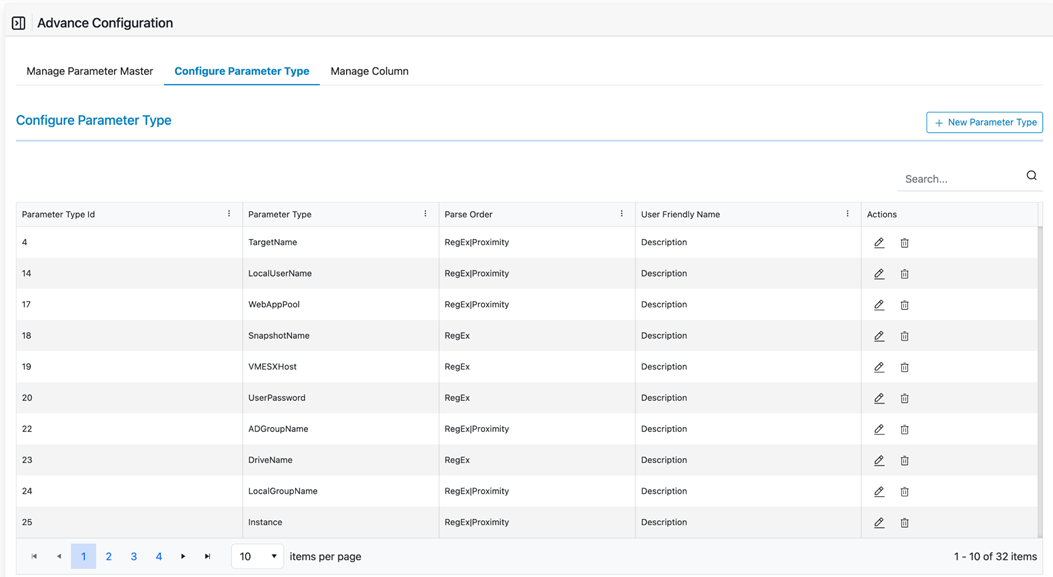Edit the WebAppPool row

pyautogui.click(x=879, y=305)
